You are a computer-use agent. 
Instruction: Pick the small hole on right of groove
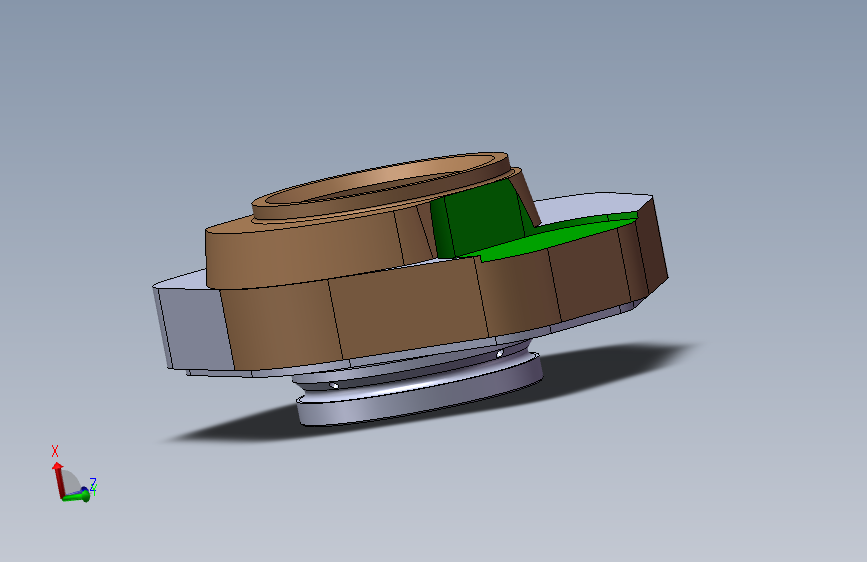pyautogui.click(x=499, y=353)
